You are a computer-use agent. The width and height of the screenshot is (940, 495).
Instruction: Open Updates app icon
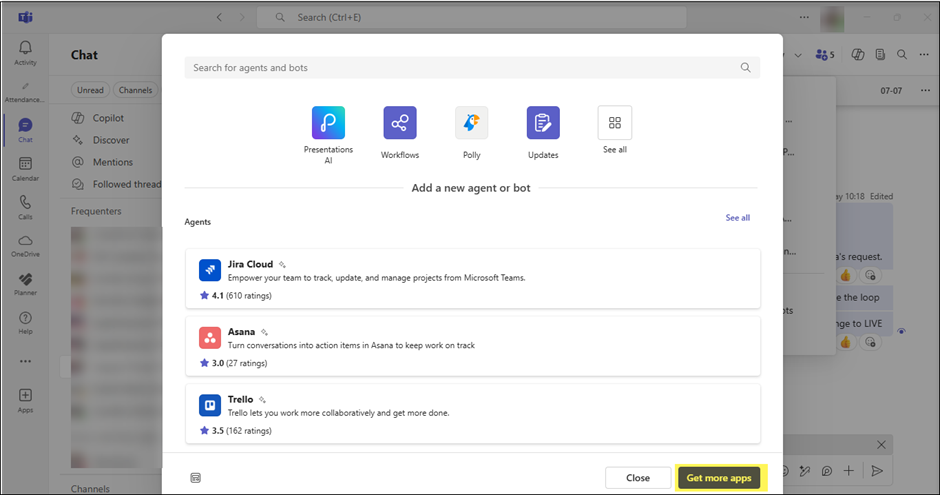point(543,123)
